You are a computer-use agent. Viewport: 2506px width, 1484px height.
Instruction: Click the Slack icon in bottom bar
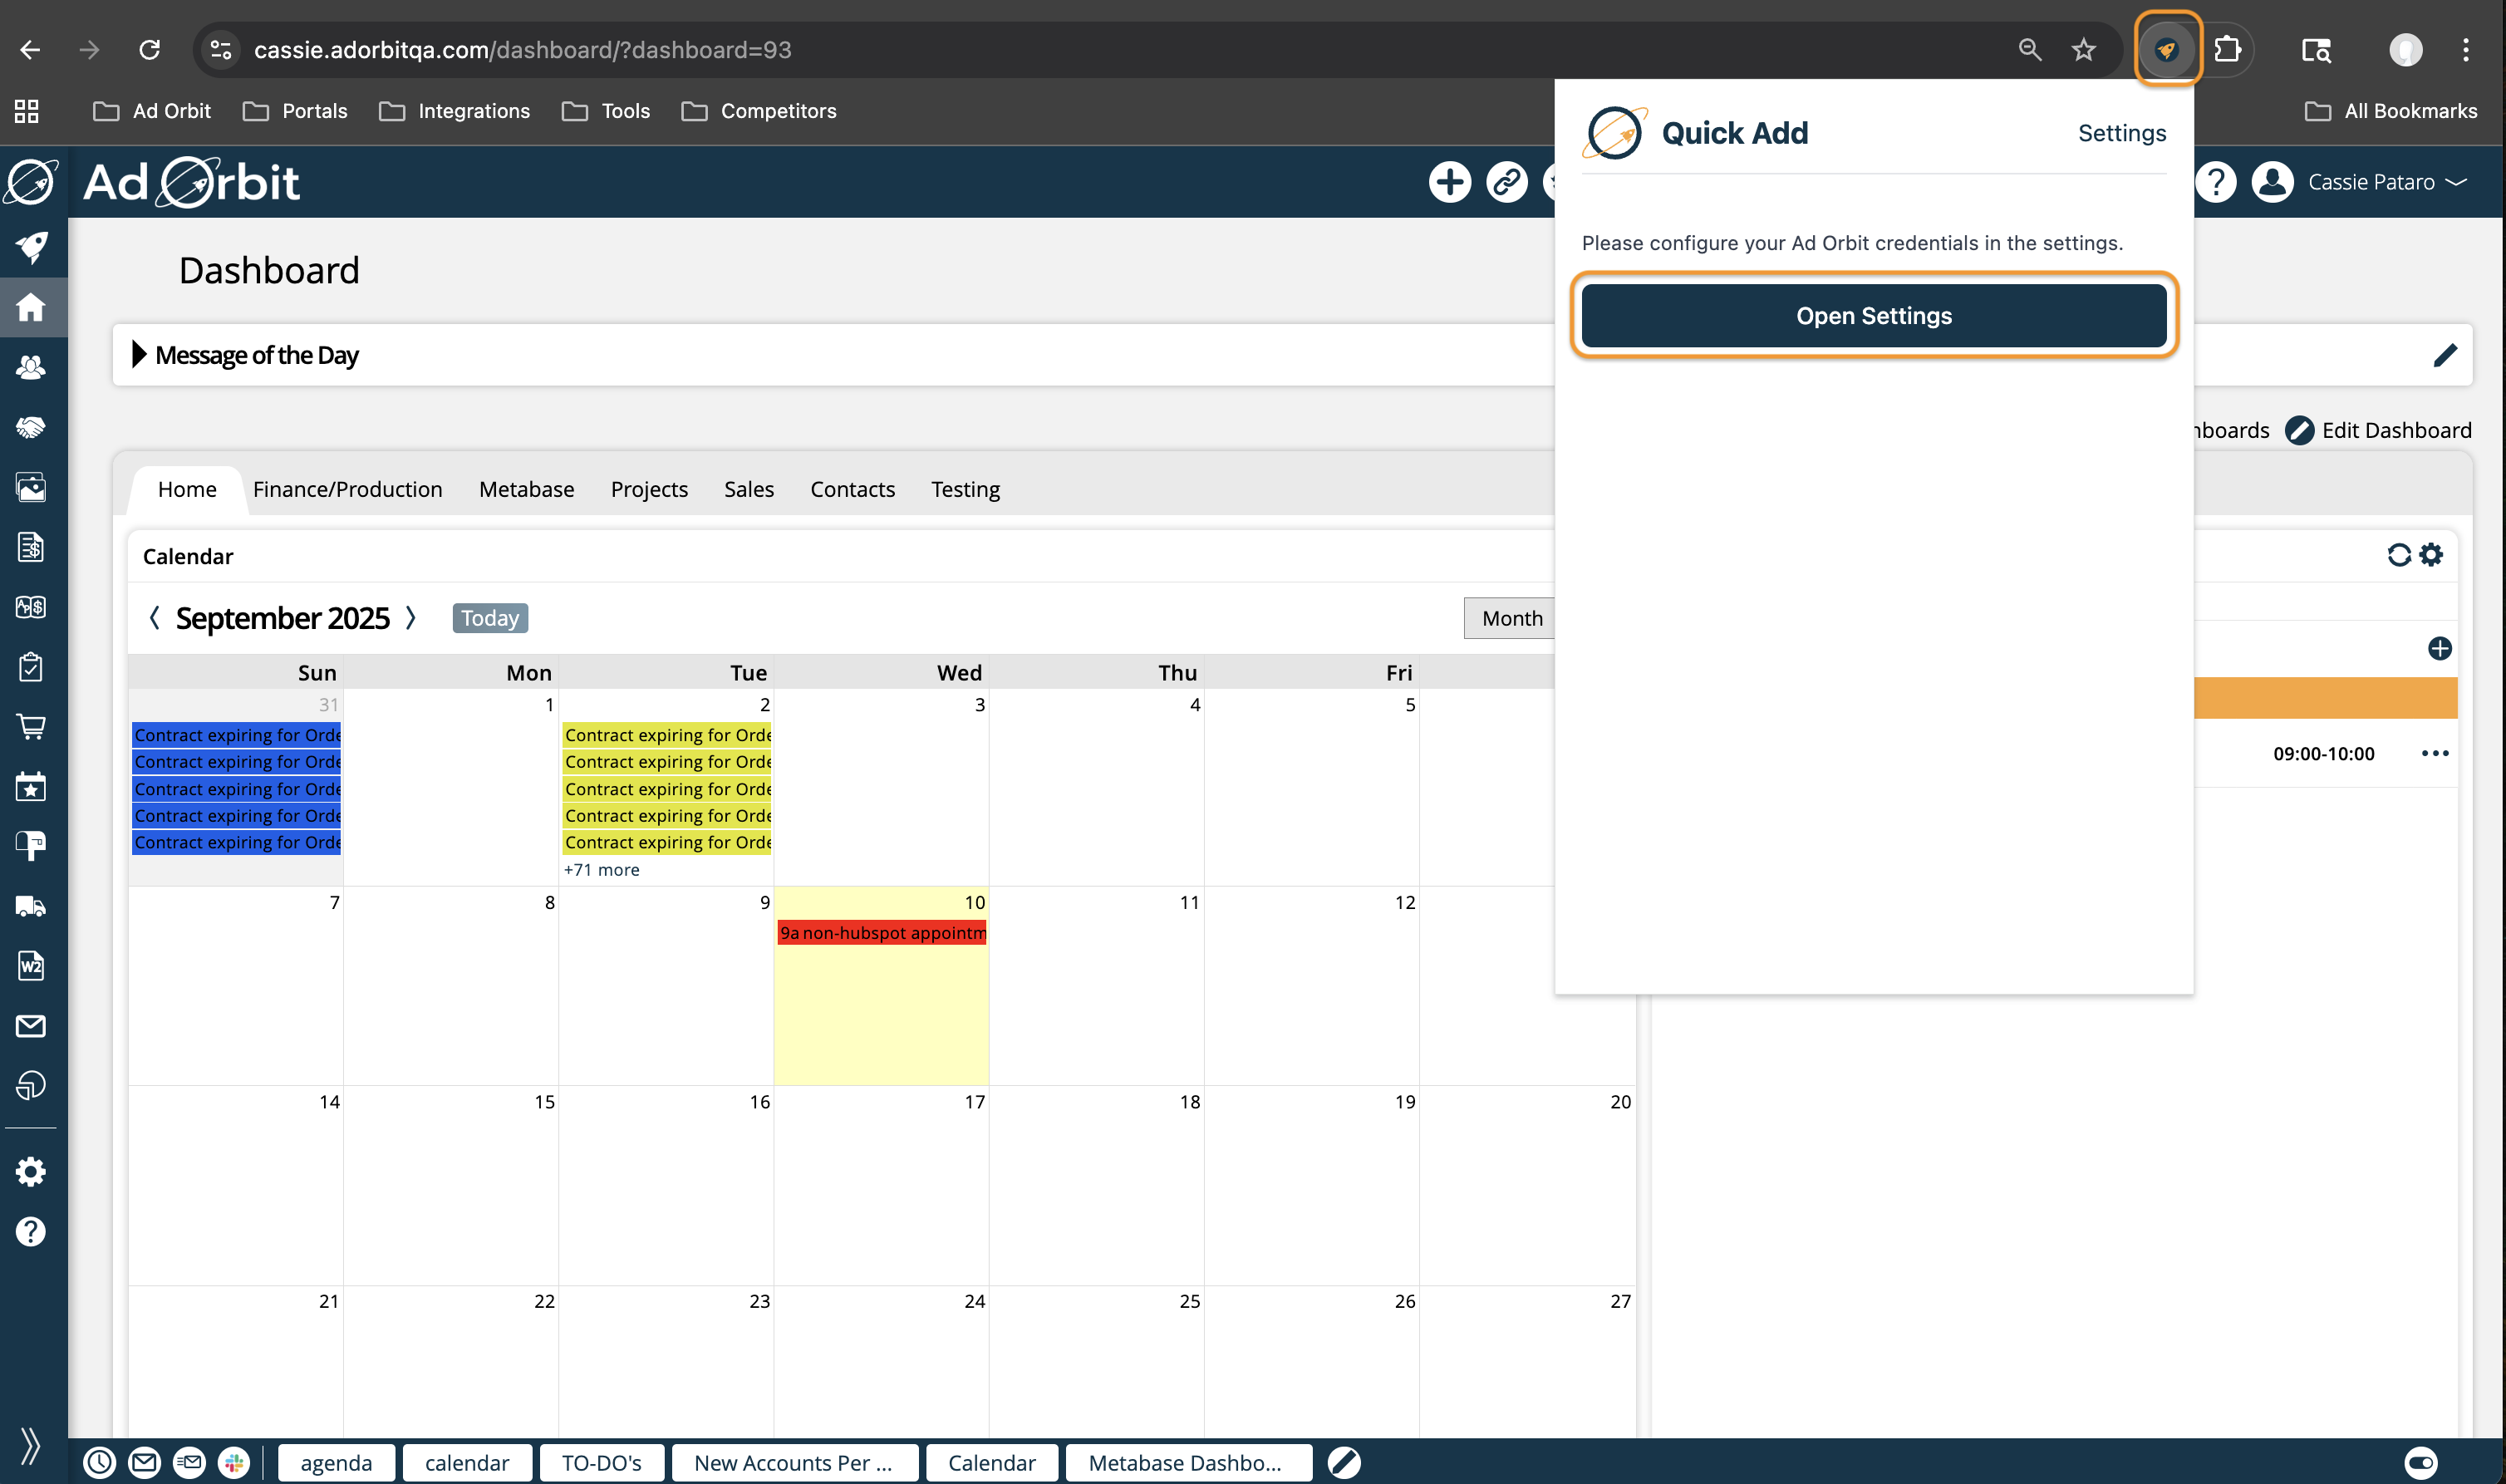pos(234,1463)
